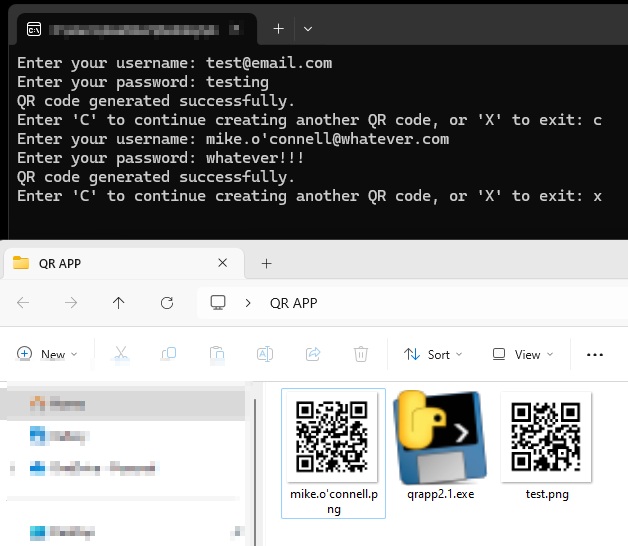
Task: Select the second blurred navigation pane item
Action: pyautogui.click(x=59, y=436)
